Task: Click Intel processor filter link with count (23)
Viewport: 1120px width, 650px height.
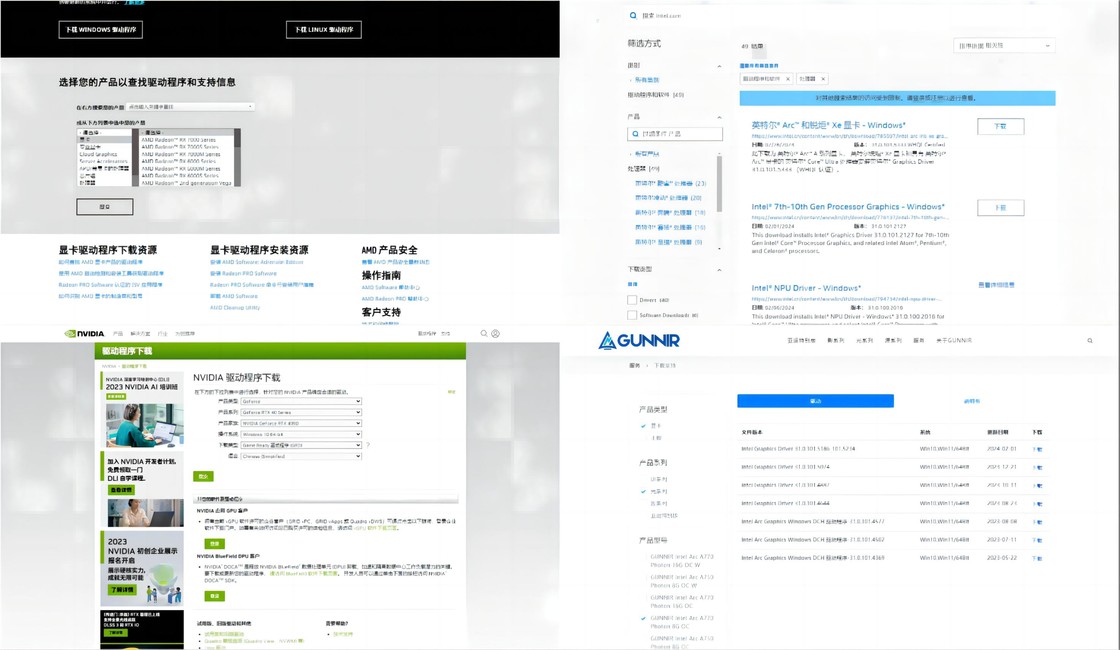Action: tap(670, 184)
